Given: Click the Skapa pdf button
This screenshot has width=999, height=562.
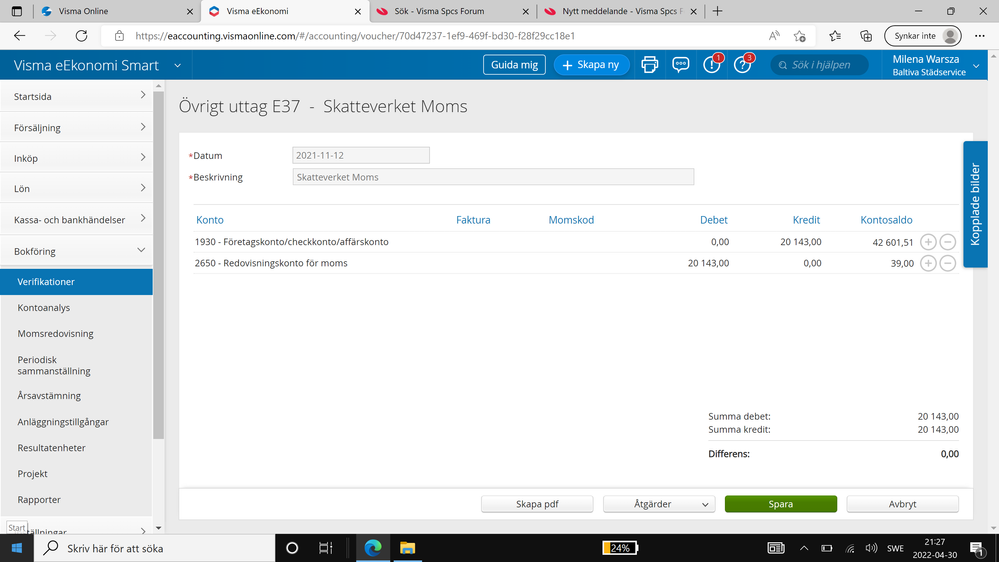Looking at the screenshot, I should (x=537, y=504).
